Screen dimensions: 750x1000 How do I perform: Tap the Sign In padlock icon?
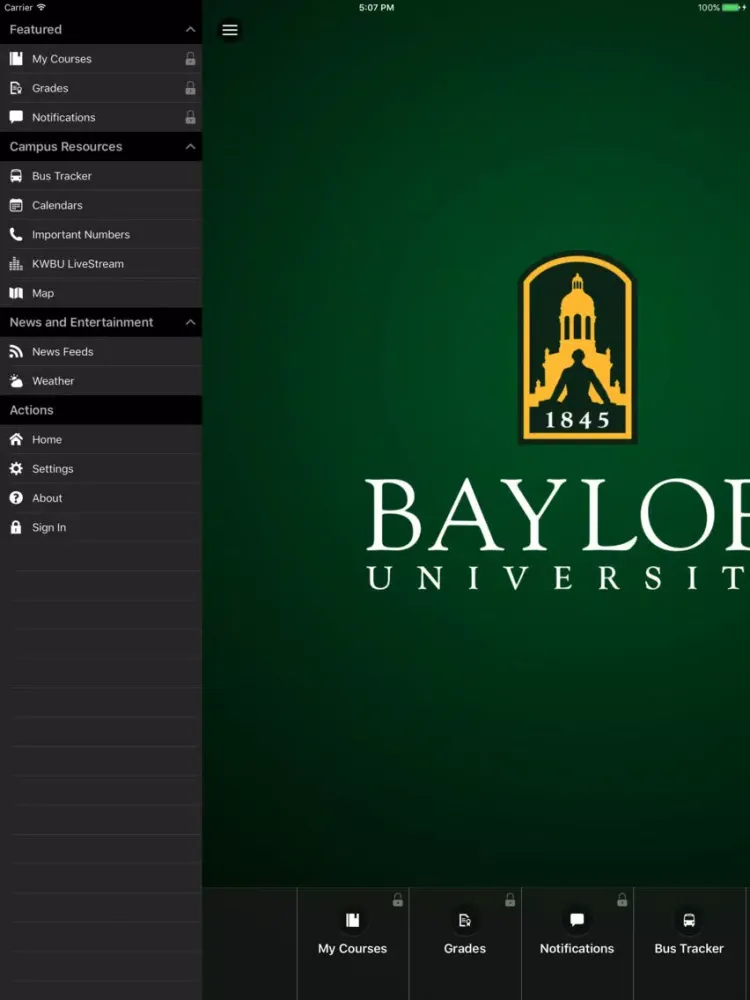click(16, 527)
